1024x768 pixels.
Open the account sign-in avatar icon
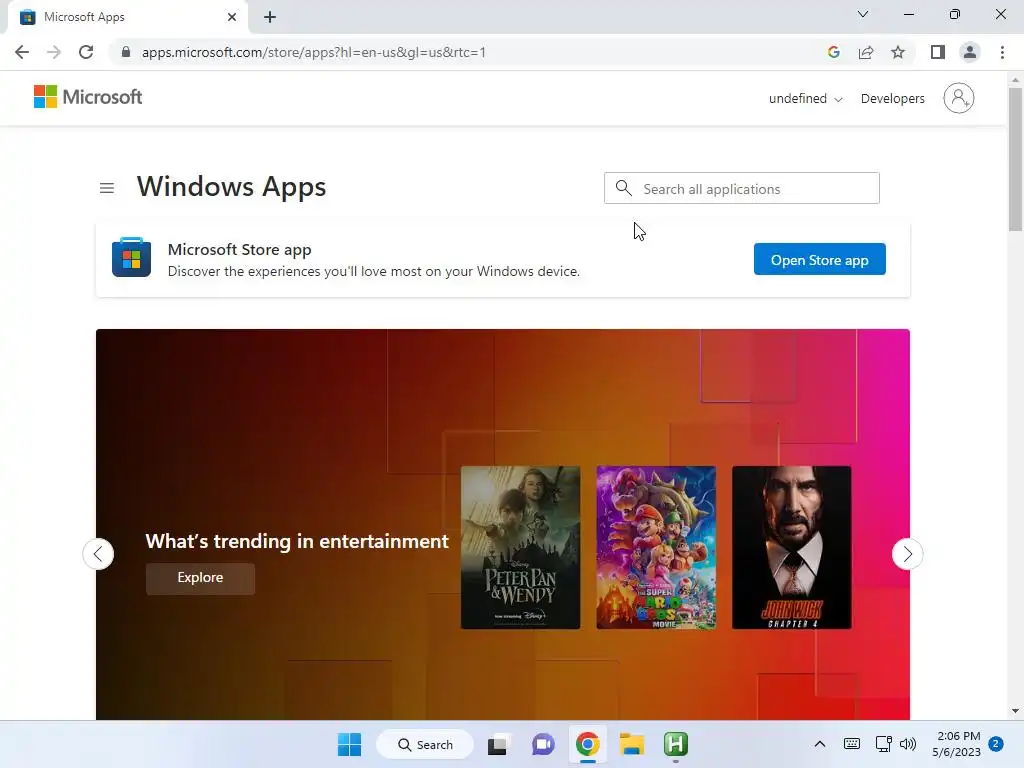[x=958, y=98]
